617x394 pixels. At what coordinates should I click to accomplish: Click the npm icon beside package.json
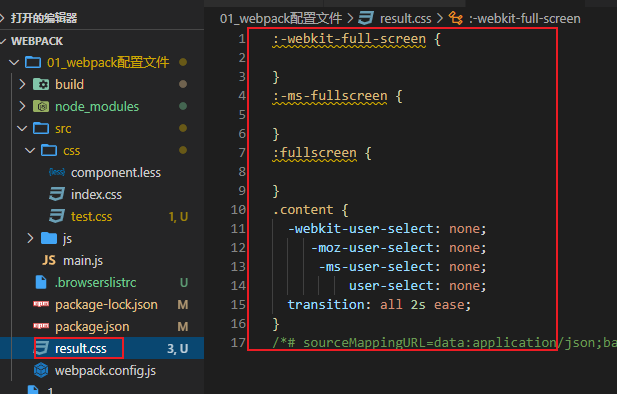[41, 326]
